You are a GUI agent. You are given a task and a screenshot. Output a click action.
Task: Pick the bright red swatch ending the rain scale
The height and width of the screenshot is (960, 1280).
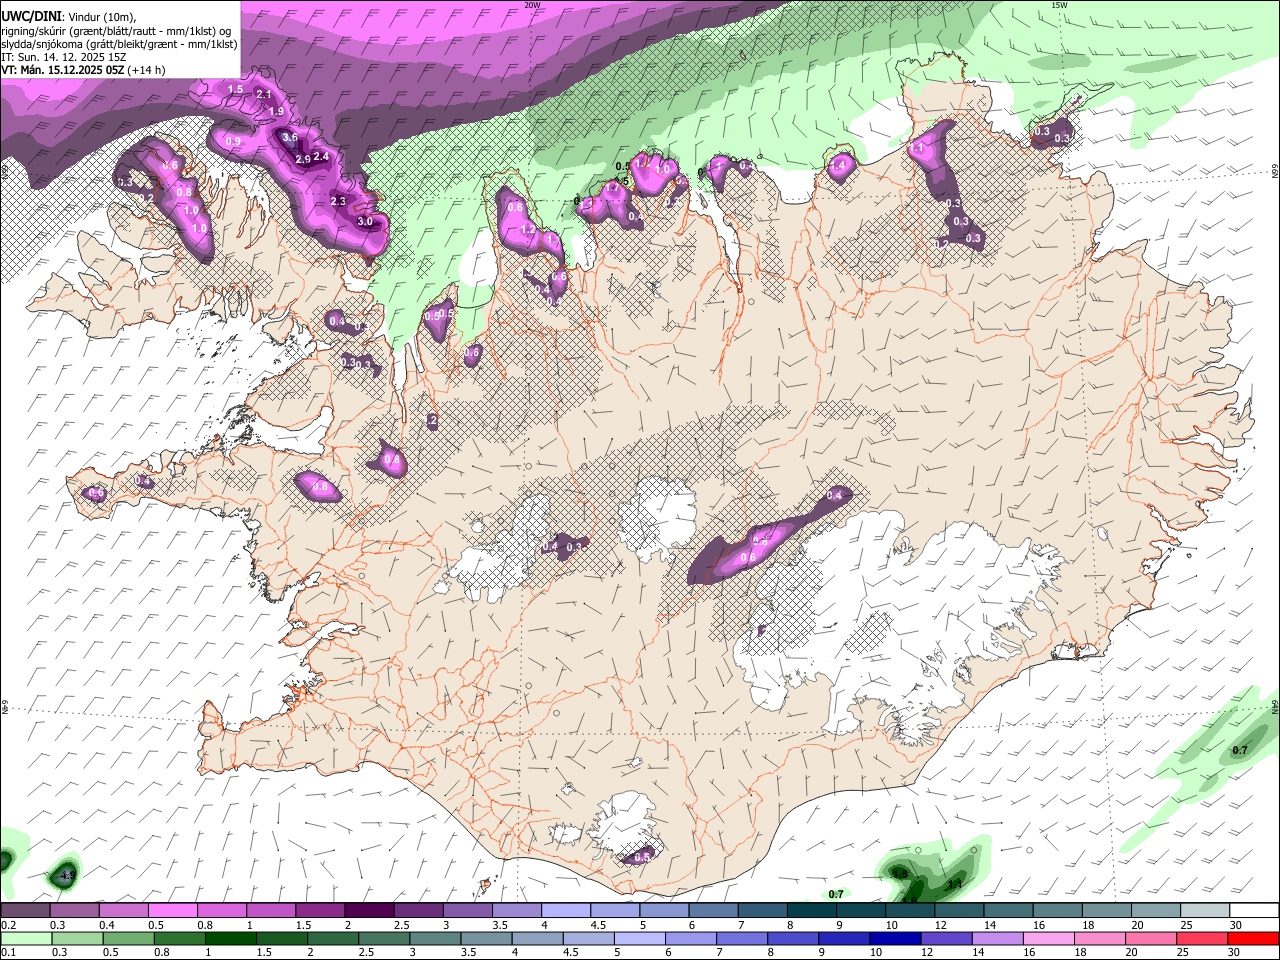tap(1253, 939)
